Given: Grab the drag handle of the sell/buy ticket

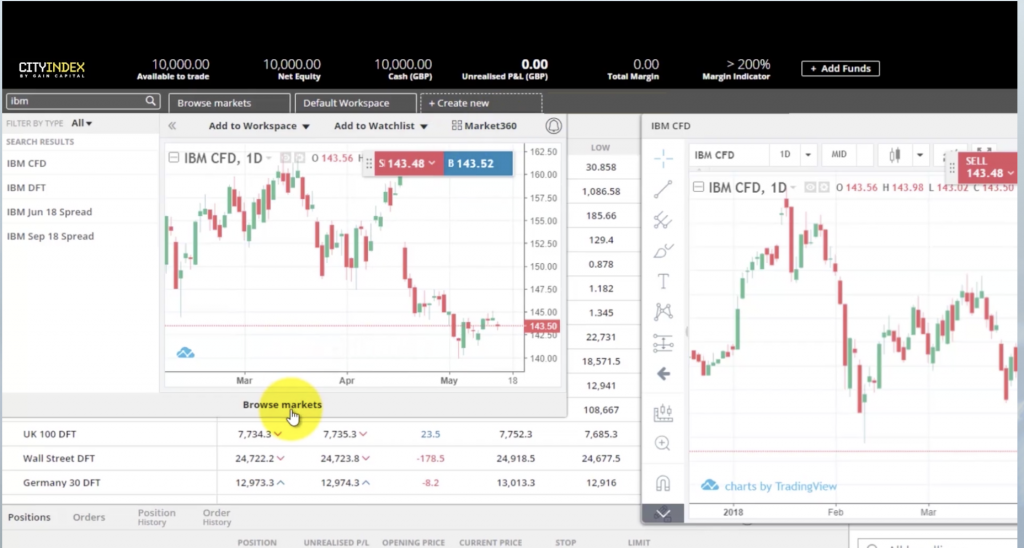Looking at the screenshot, I should 369,164.
